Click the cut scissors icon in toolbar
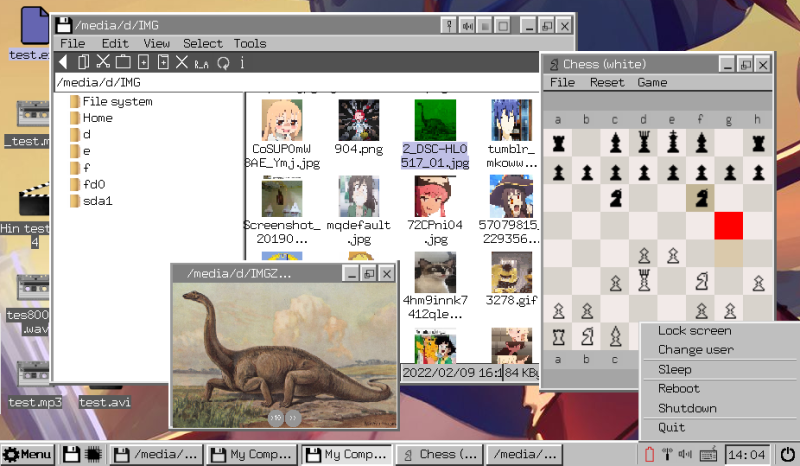 (103, 62)
